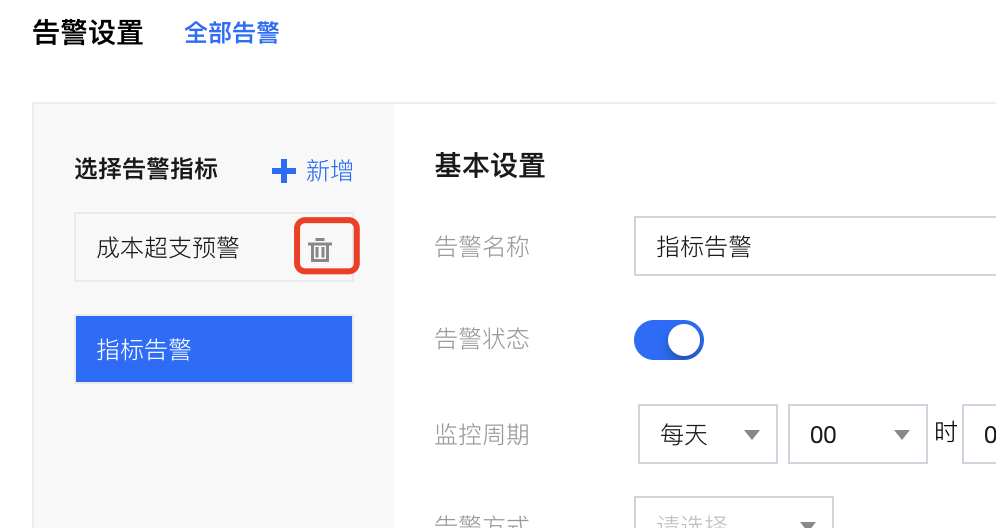Toggle the 告警状态 switch off
This screenshot has width=996, height=528.
coord(669,340)
